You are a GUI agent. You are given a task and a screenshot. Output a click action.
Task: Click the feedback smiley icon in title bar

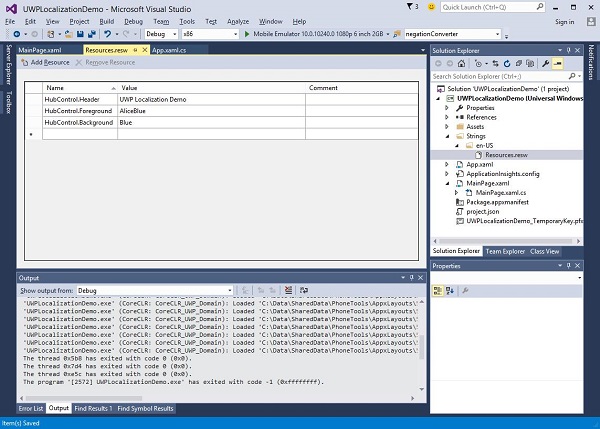coord(432,7)
